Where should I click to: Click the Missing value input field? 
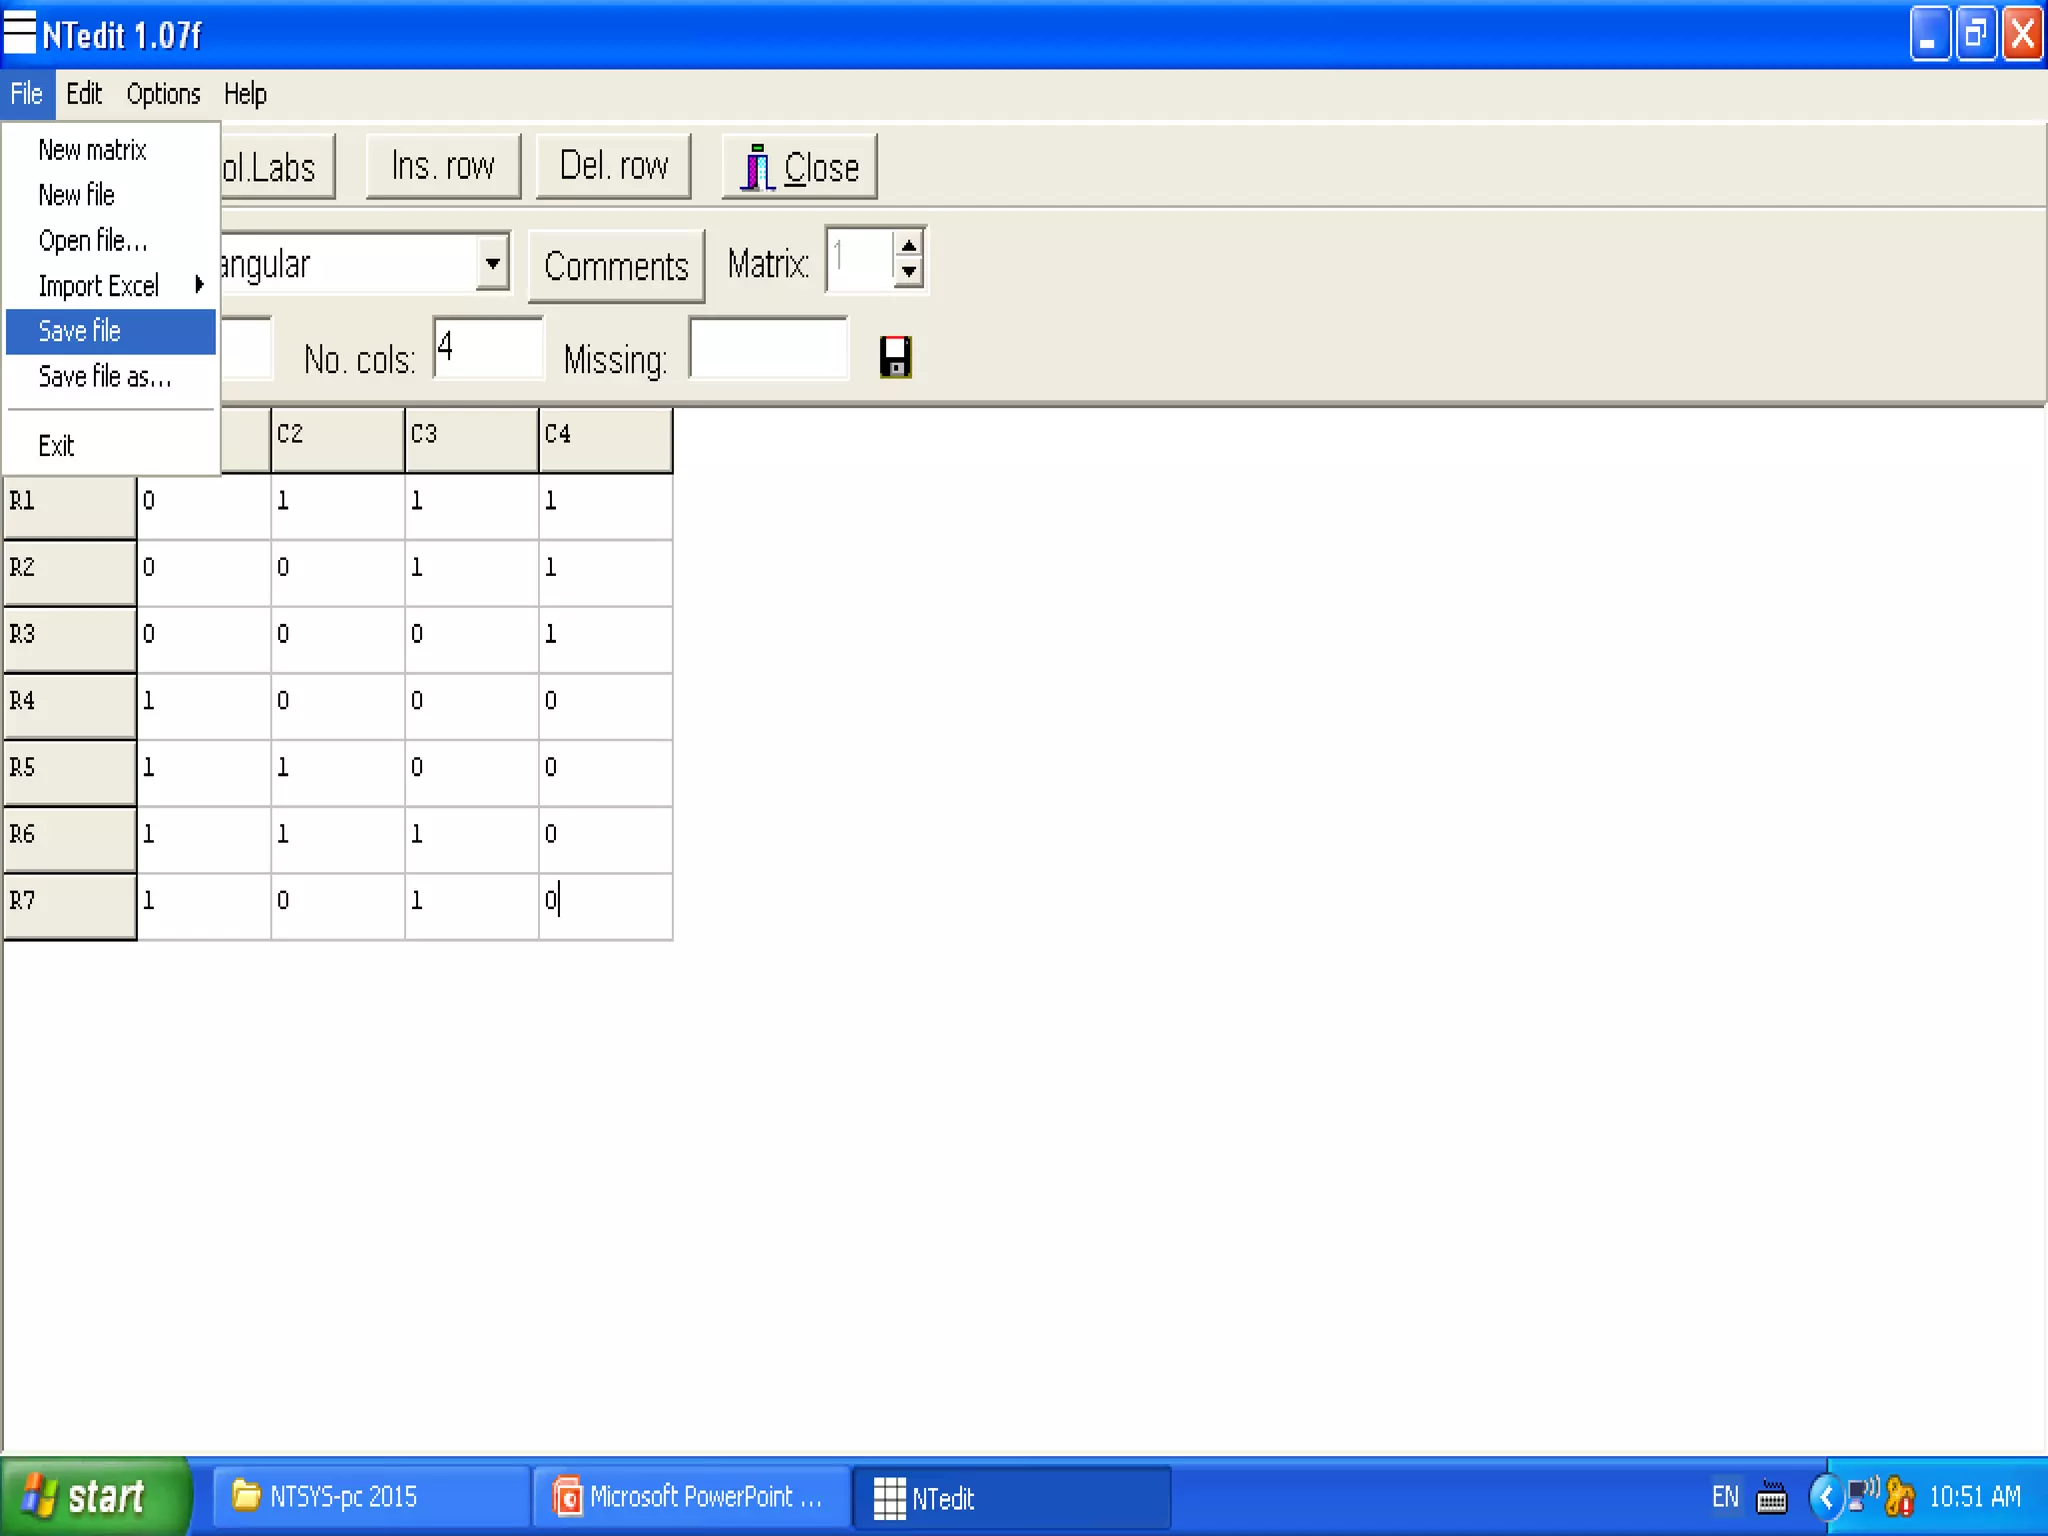[768, 348]
